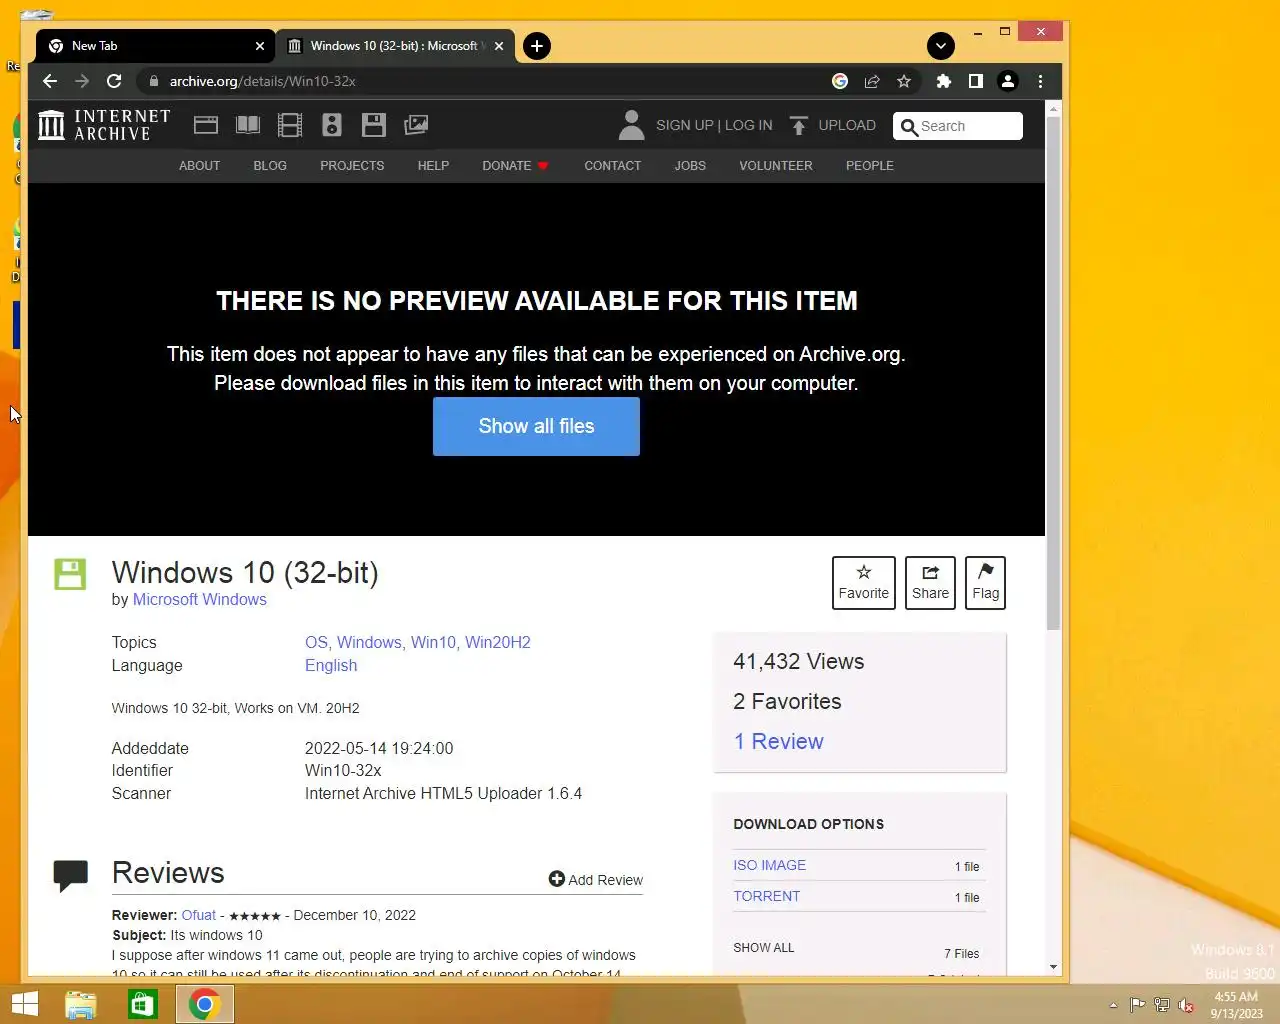
Task: Show hidden system tray icons
Action: pyautogui.click(x=1113, y=1005)
